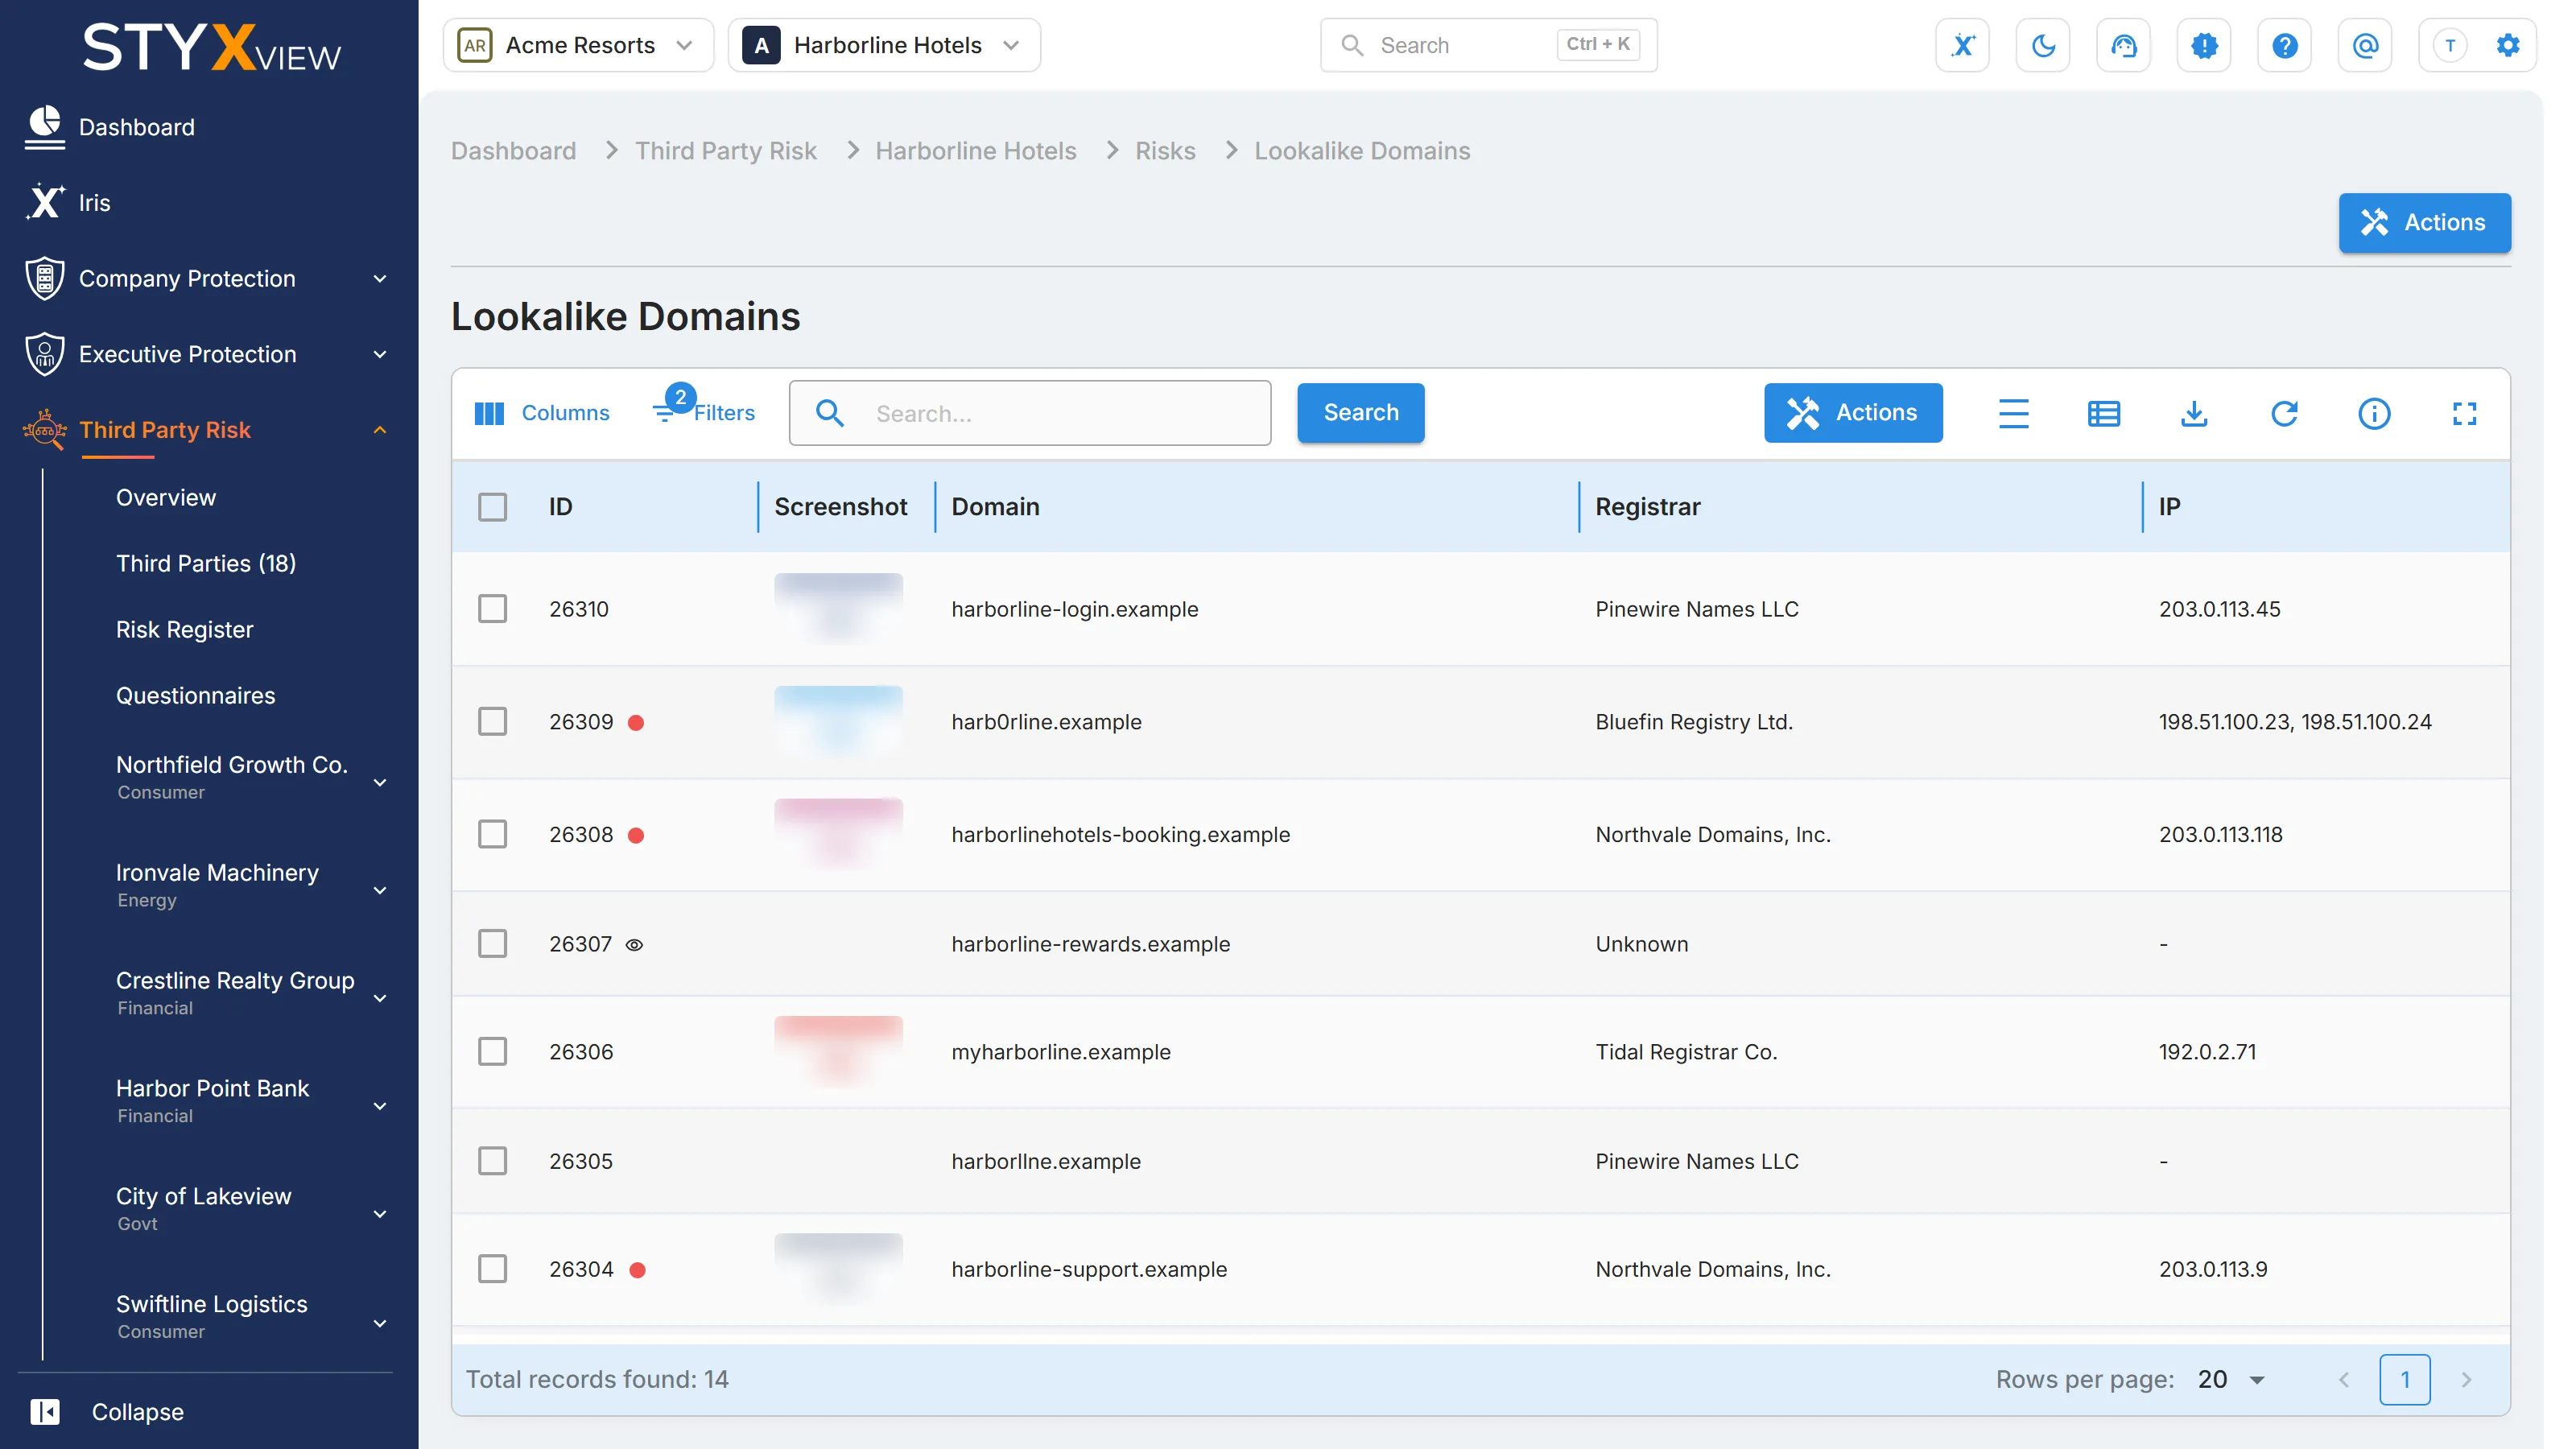Open Dashboard in the sidebar

click(x=136, y=127)
